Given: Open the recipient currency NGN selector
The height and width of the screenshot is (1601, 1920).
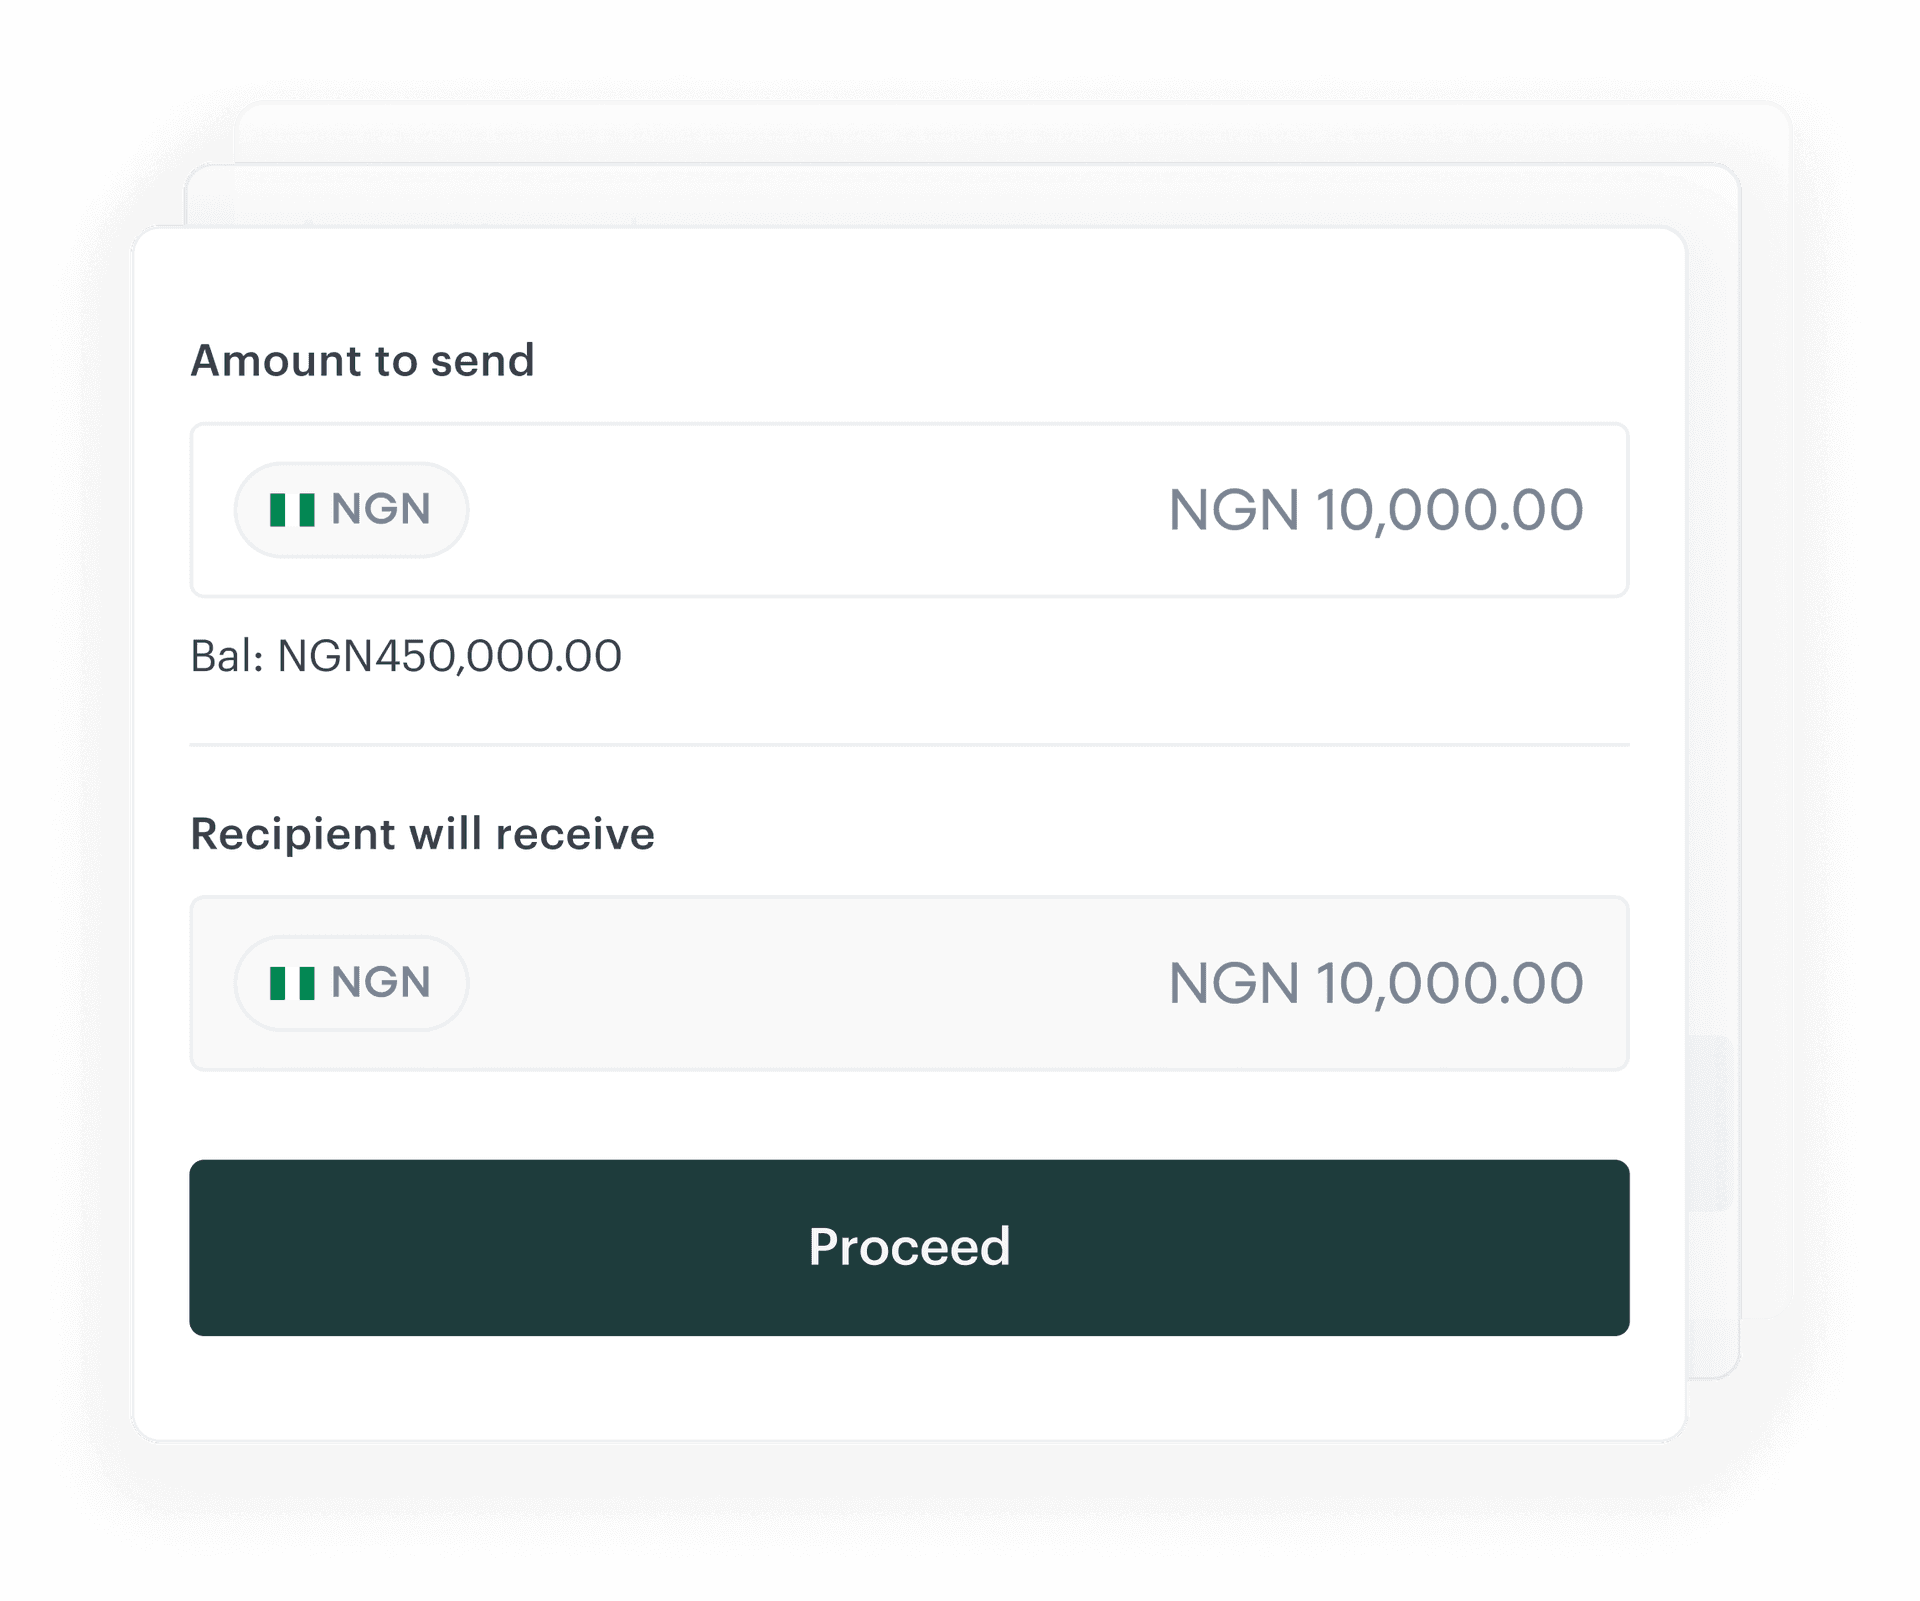Looking at the screenshot, I should coord(351,983).
